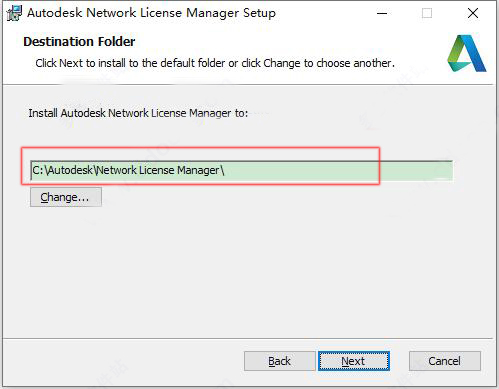Viewport: 499px width, 389px height.
Task: Click the Autodesk logo in the header banner
Action: [x=467, y=53]
